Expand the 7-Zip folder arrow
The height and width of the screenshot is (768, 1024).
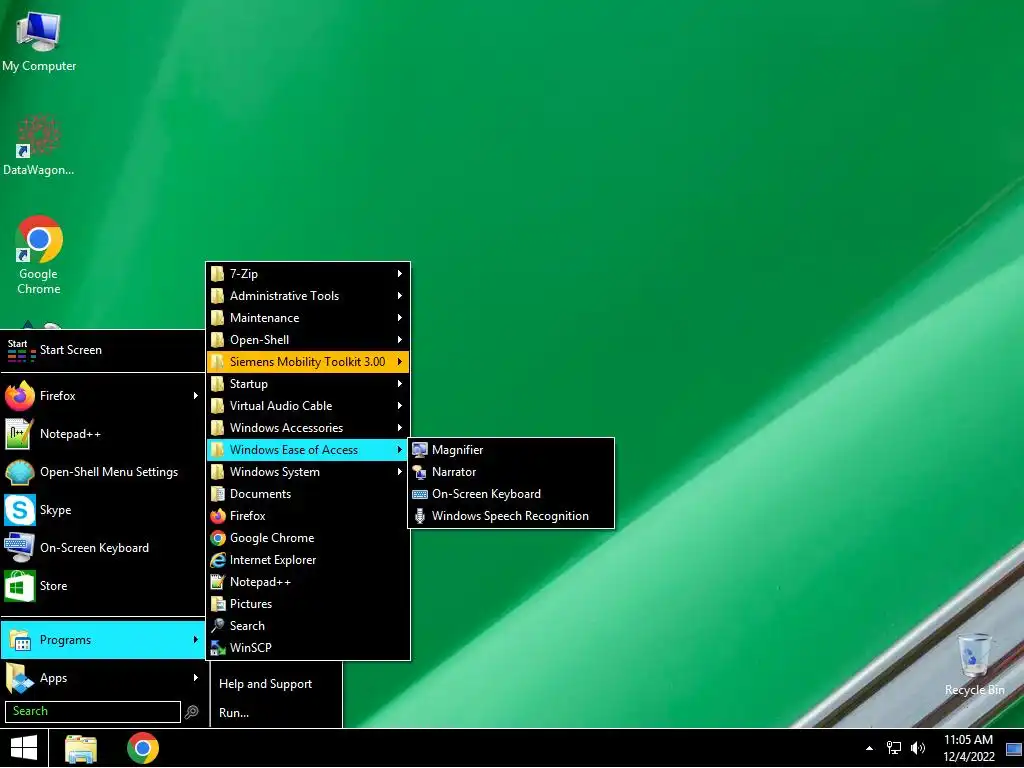[x=400, y=274]
